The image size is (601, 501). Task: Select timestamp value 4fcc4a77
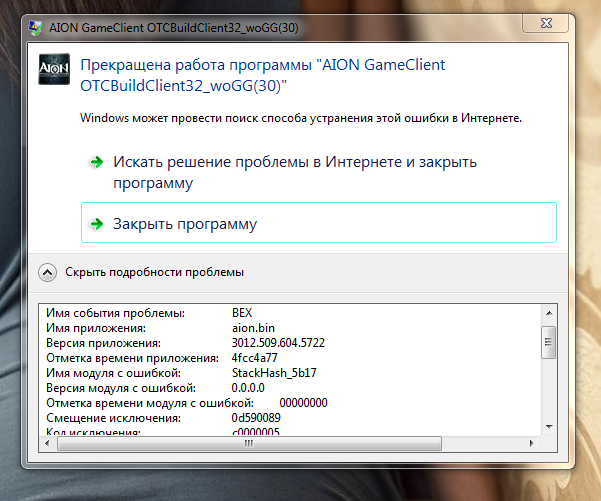pos(255,358)
